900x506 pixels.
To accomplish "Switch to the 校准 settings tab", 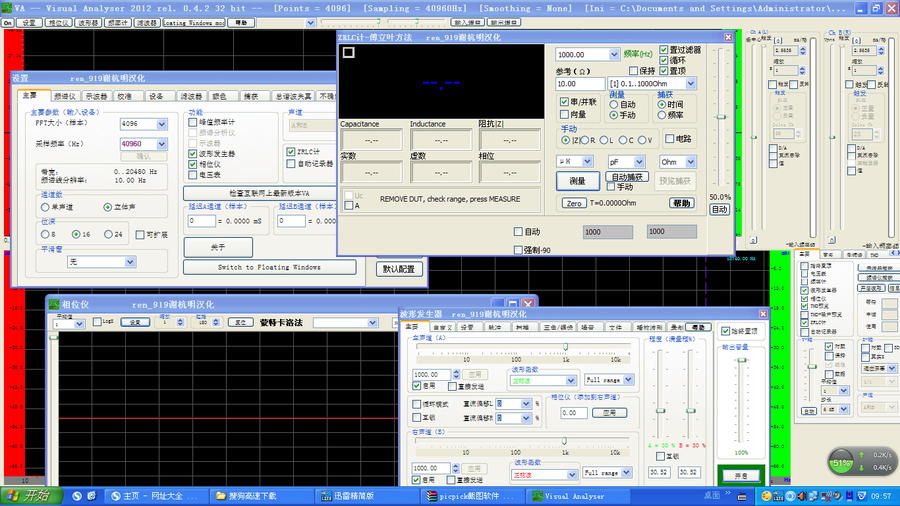I will tap(124, 96).
